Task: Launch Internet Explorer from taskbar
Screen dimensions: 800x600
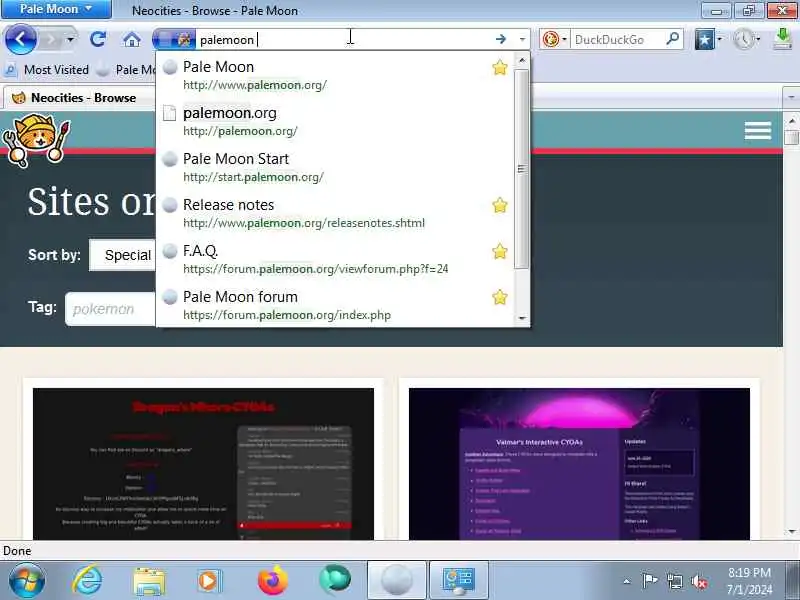Action: pos(87,580)
